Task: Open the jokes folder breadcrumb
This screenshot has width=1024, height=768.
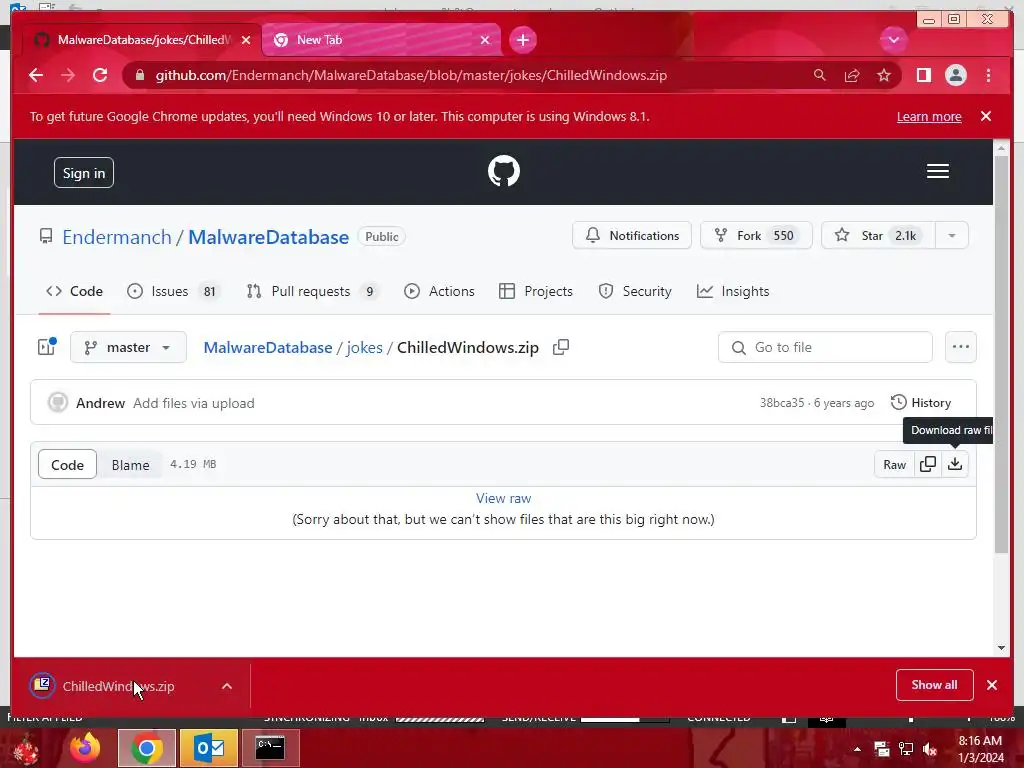Action: (x=364, y=347)
